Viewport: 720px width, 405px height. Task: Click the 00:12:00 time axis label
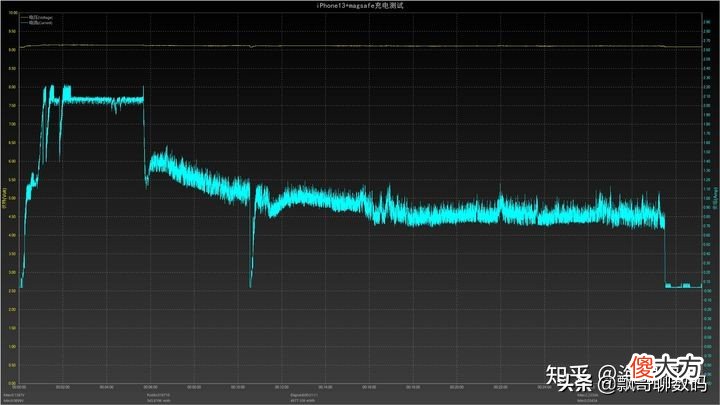tap(281, 388)
